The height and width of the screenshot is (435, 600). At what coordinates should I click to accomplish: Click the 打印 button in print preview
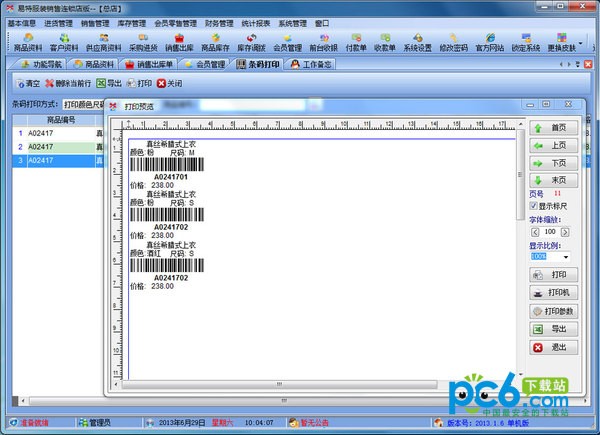click(553, 275)
